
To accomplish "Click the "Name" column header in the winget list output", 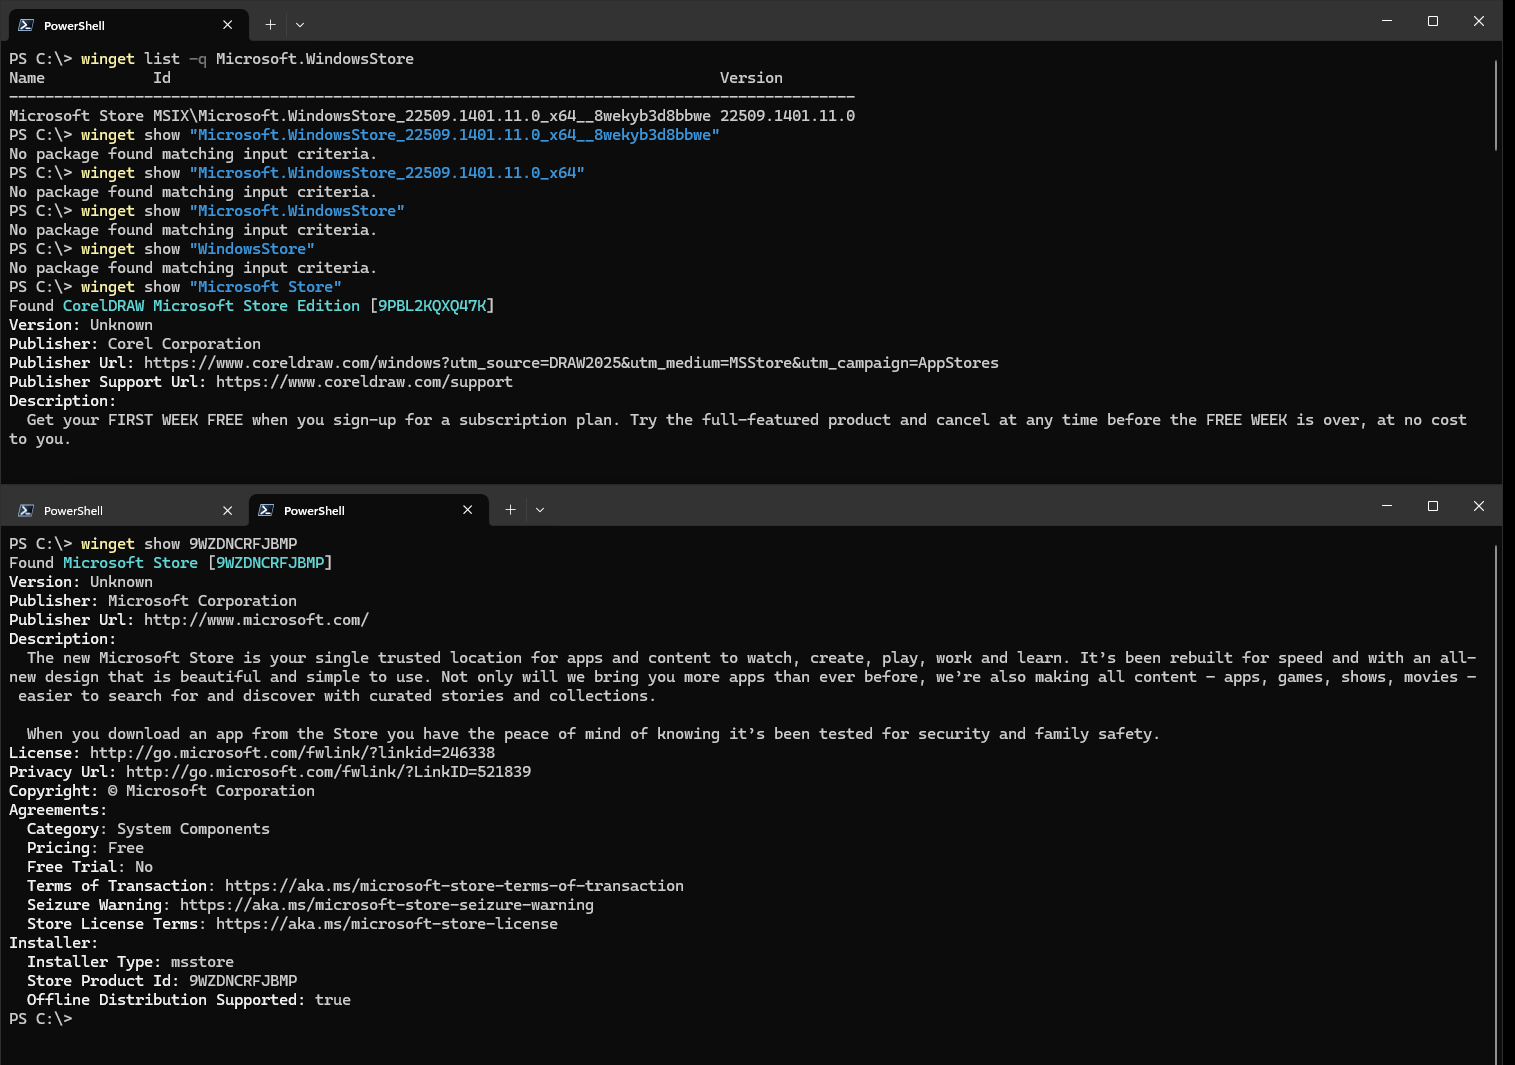I will pyautogui.click(x=27, y=78).
